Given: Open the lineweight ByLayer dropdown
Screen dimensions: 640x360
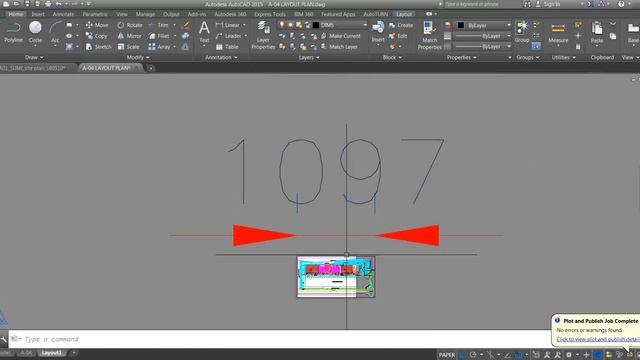Looking at the screenshot, I should (x=483, y=36).
